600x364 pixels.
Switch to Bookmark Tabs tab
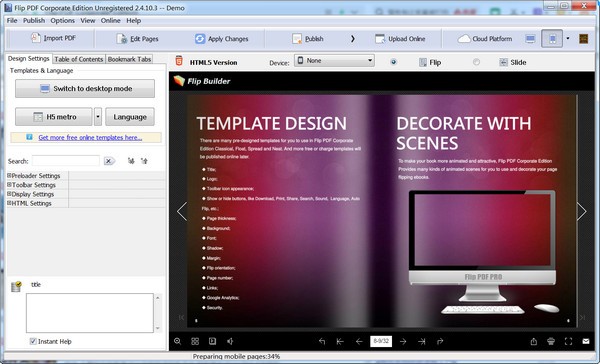[x=129, y=59]
